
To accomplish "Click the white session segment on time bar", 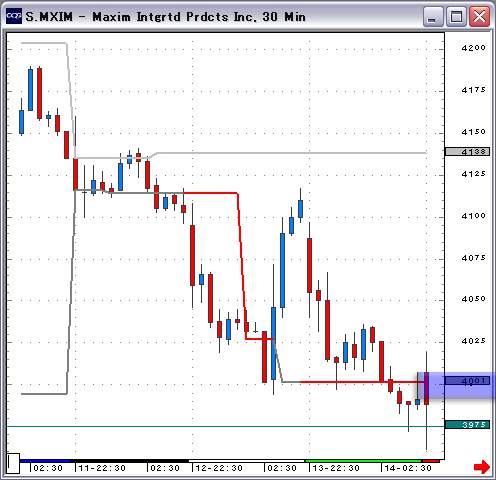I will click(247, 461).
